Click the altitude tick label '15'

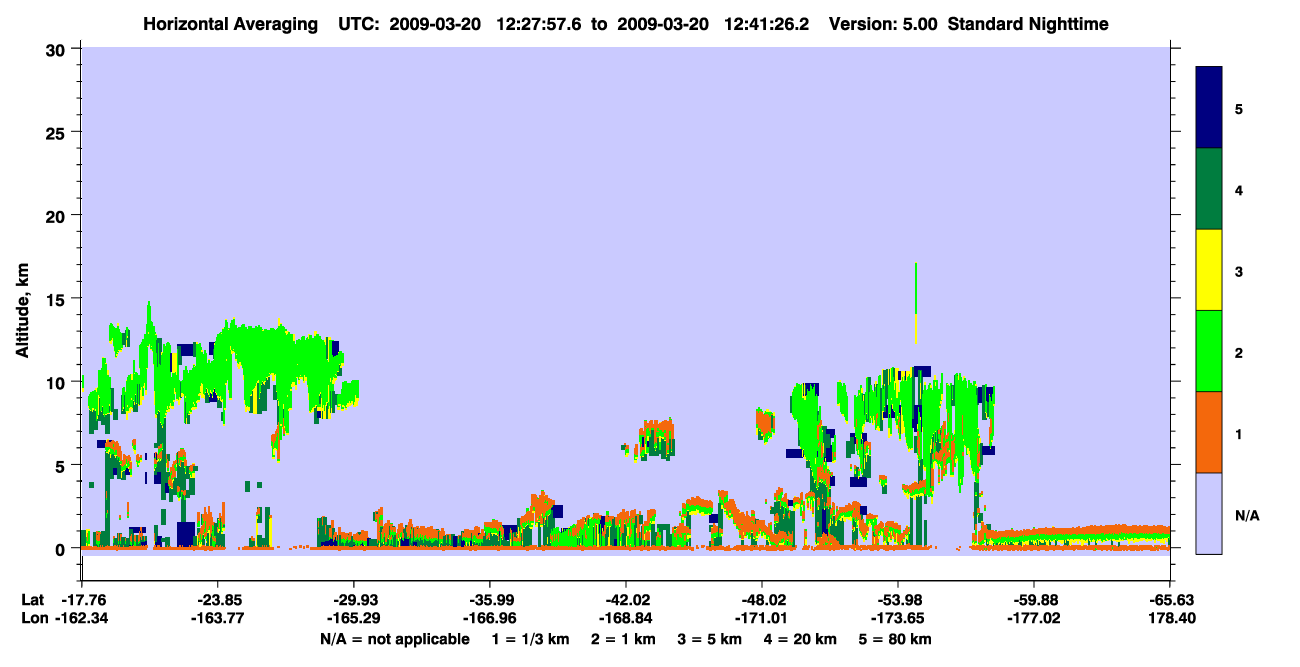pos(57,299)
